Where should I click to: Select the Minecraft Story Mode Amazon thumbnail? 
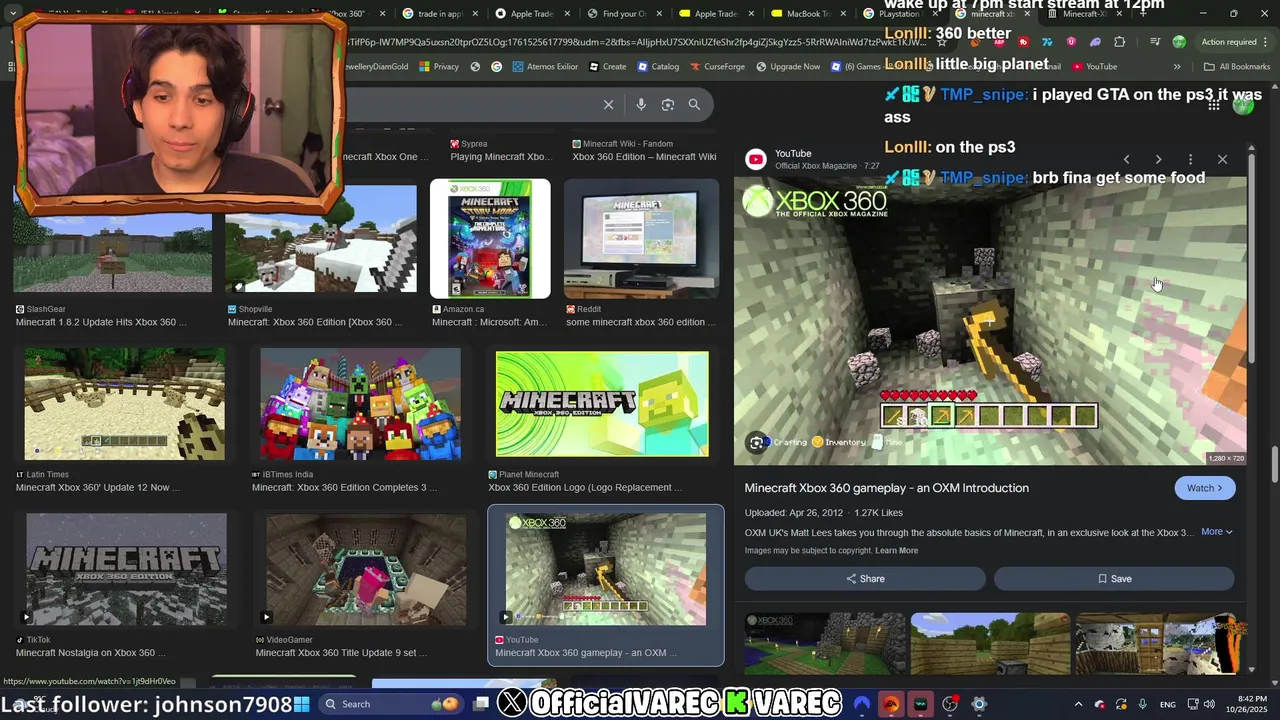[490, 239]
